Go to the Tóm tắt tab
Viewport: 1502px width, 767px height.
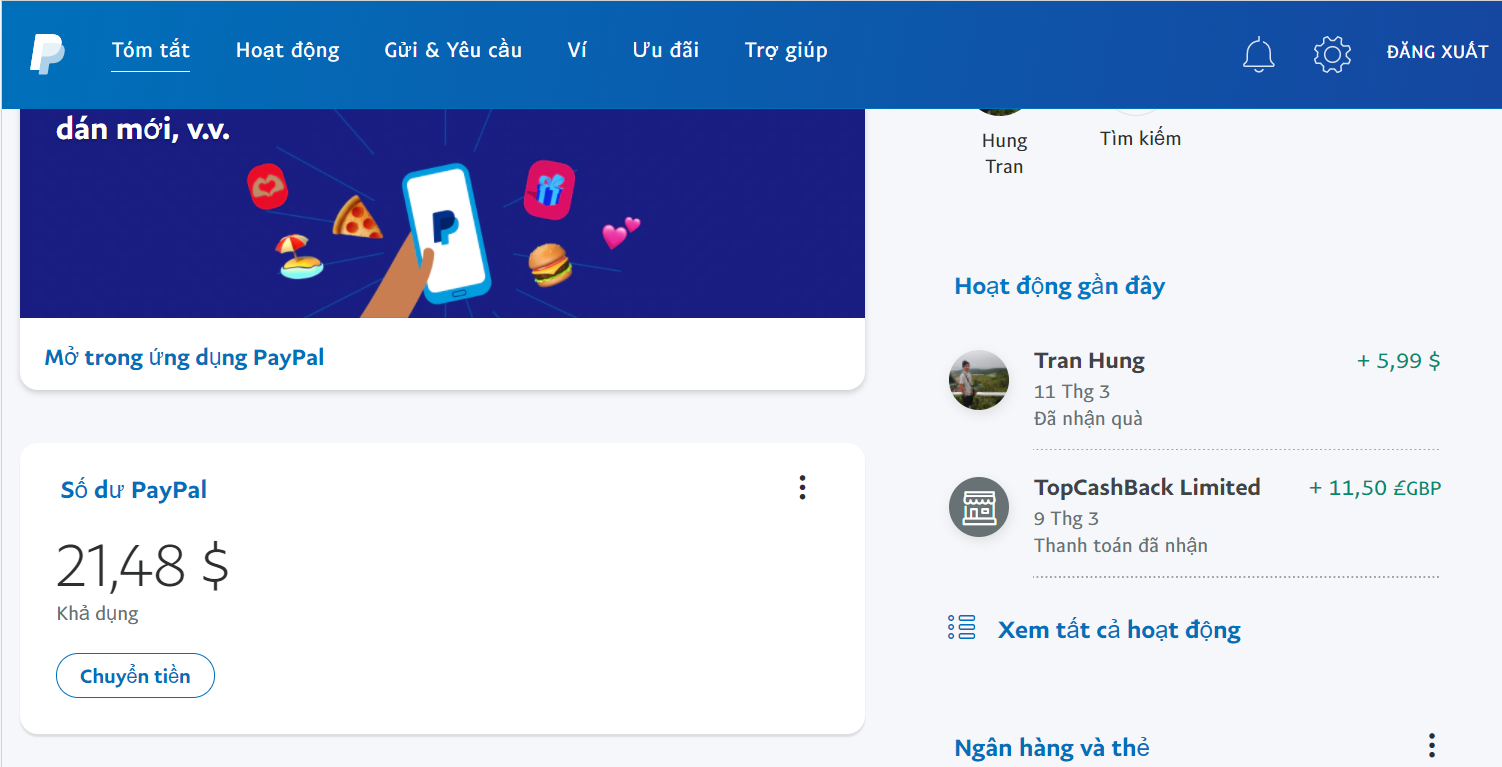[151, 50]
